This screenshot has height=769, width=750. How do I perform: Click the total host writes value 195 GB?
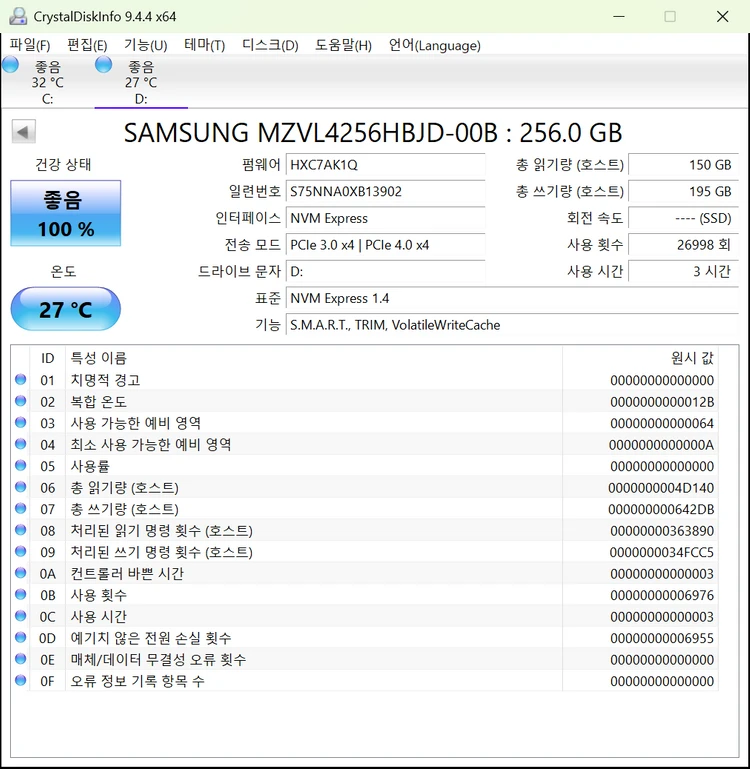tap(684, 191)
